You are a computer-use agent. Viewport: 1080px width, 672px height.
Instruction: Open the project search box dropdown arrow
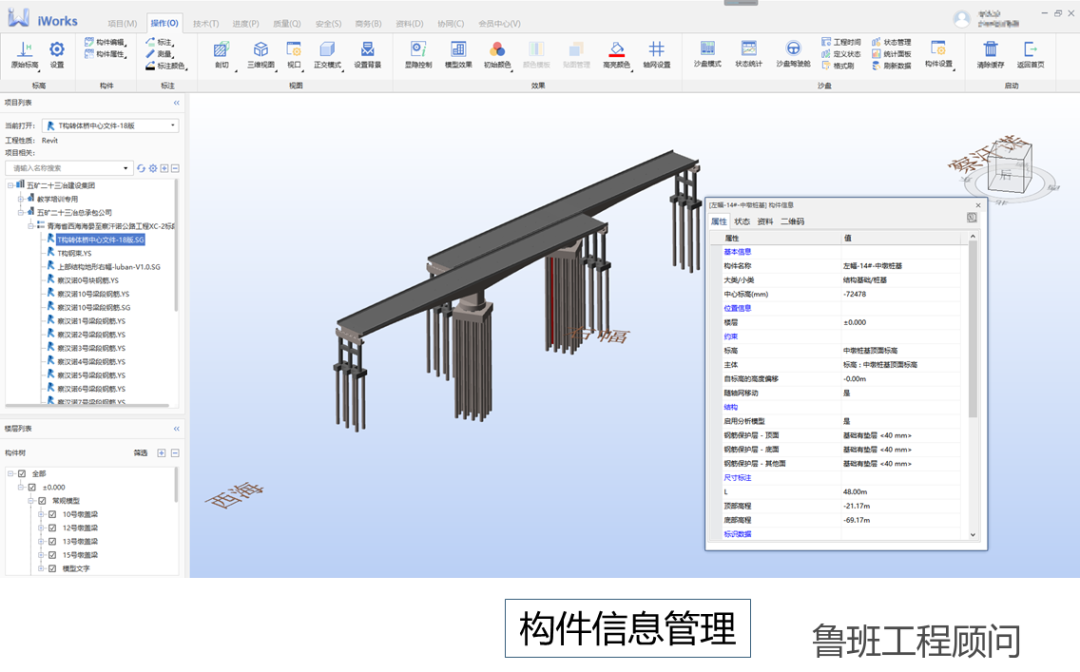[x=125, y=168]
